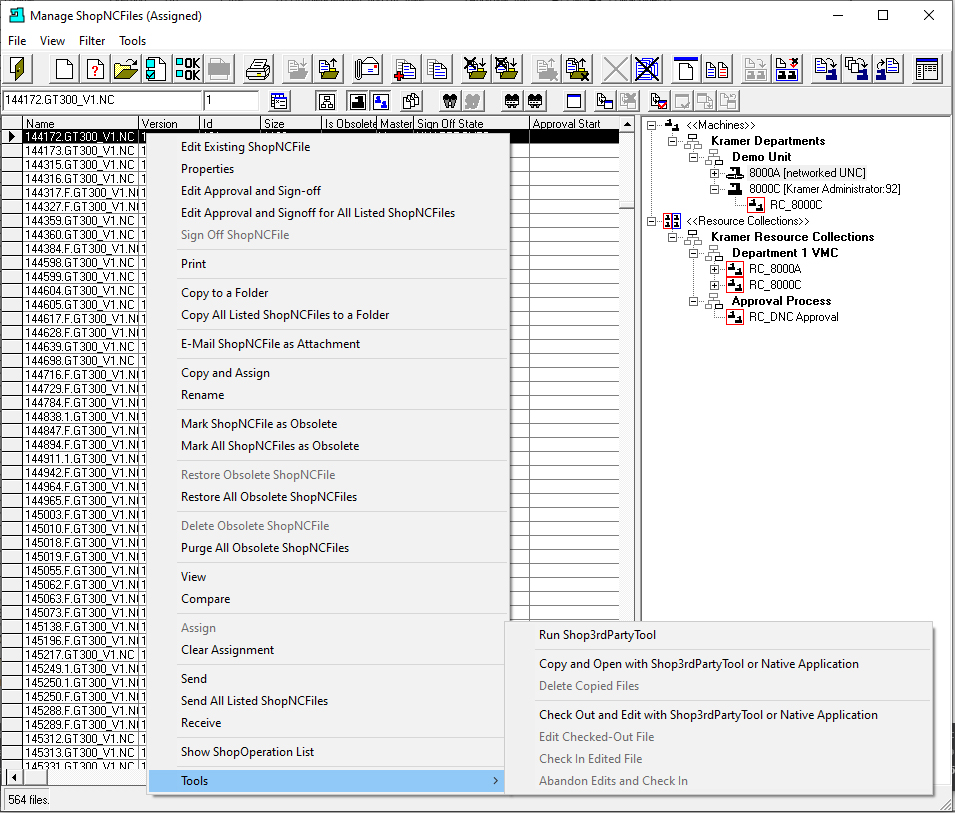Click the exit door toolbar icon

coord(18,69)
